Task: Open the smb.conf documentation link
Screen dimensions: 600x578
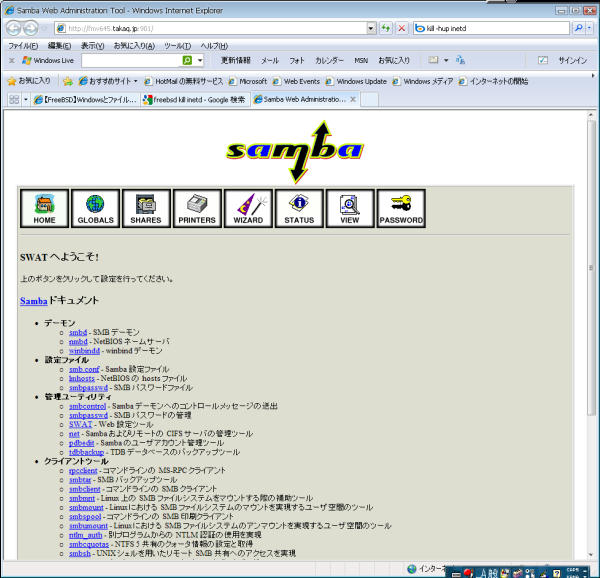Action: (84, 369)
